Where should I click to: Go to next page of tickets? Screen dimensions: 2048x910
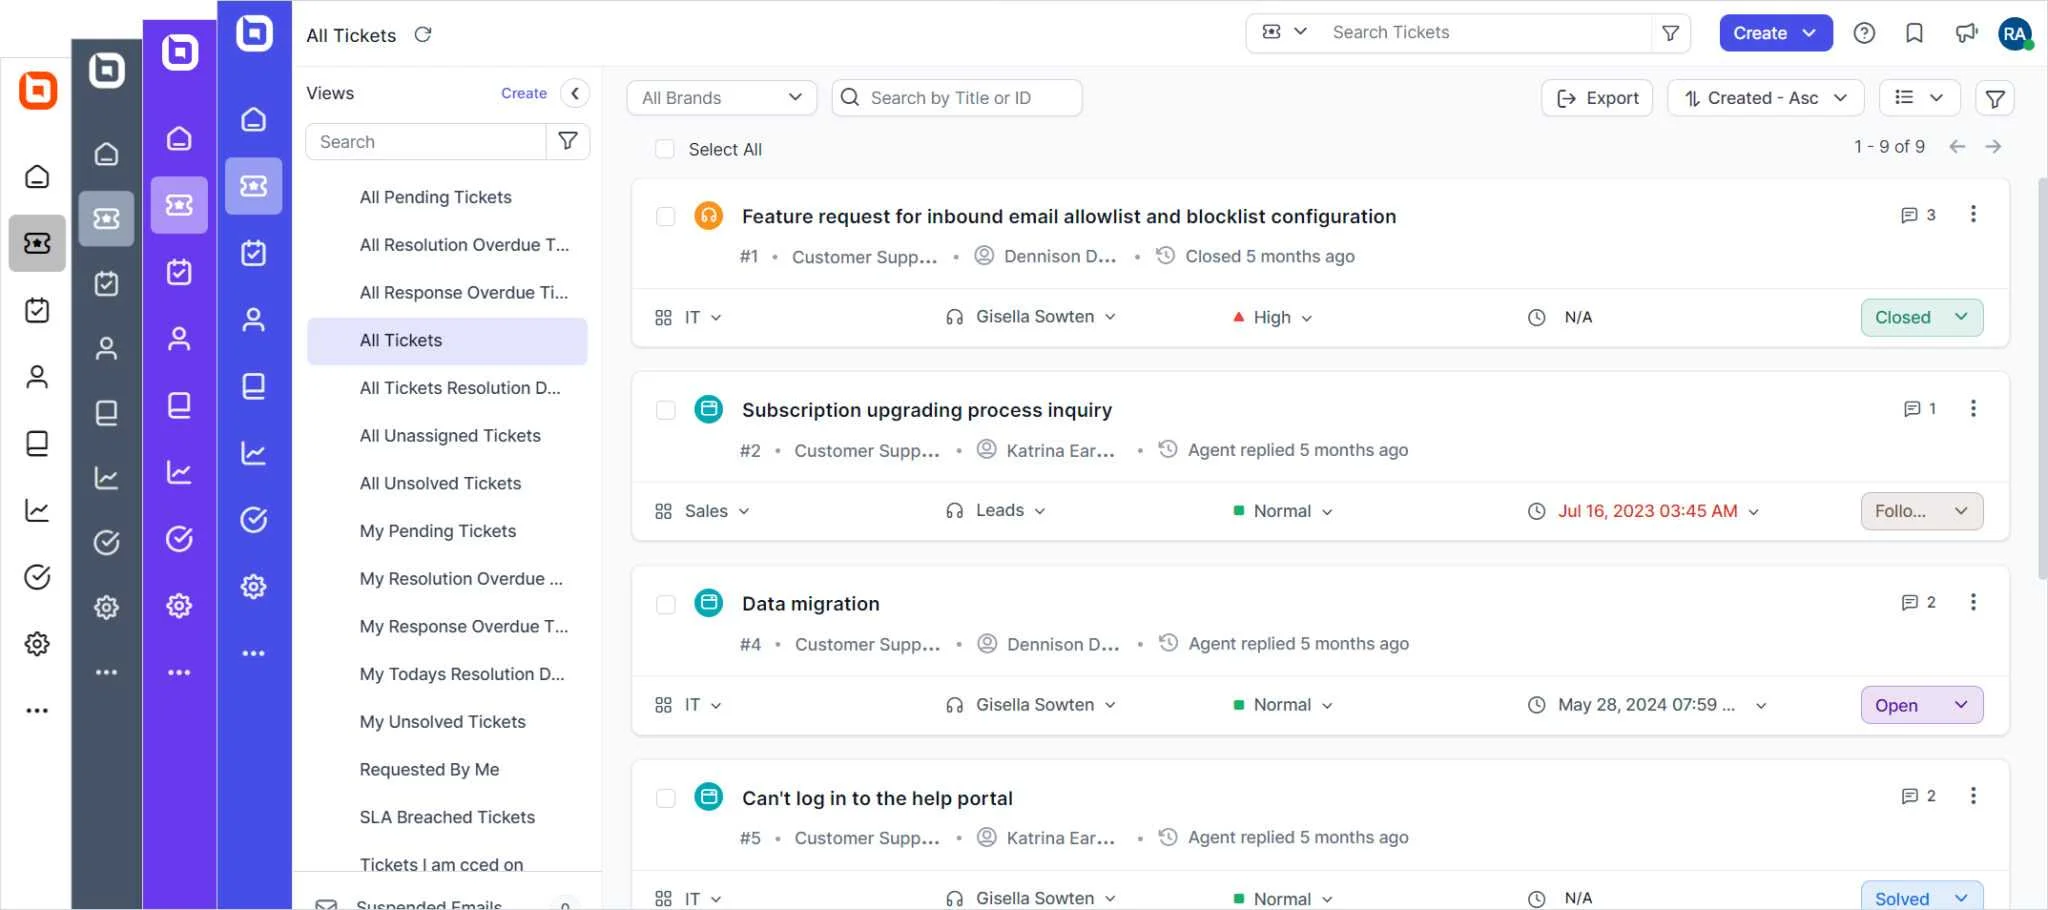click(1993, 147)
